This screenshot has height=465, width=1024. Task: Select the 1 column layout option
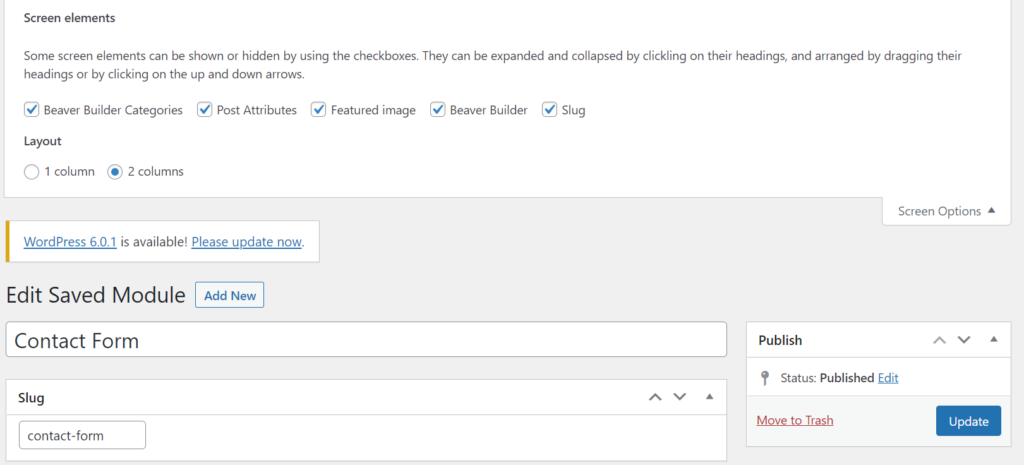point(31,172)
